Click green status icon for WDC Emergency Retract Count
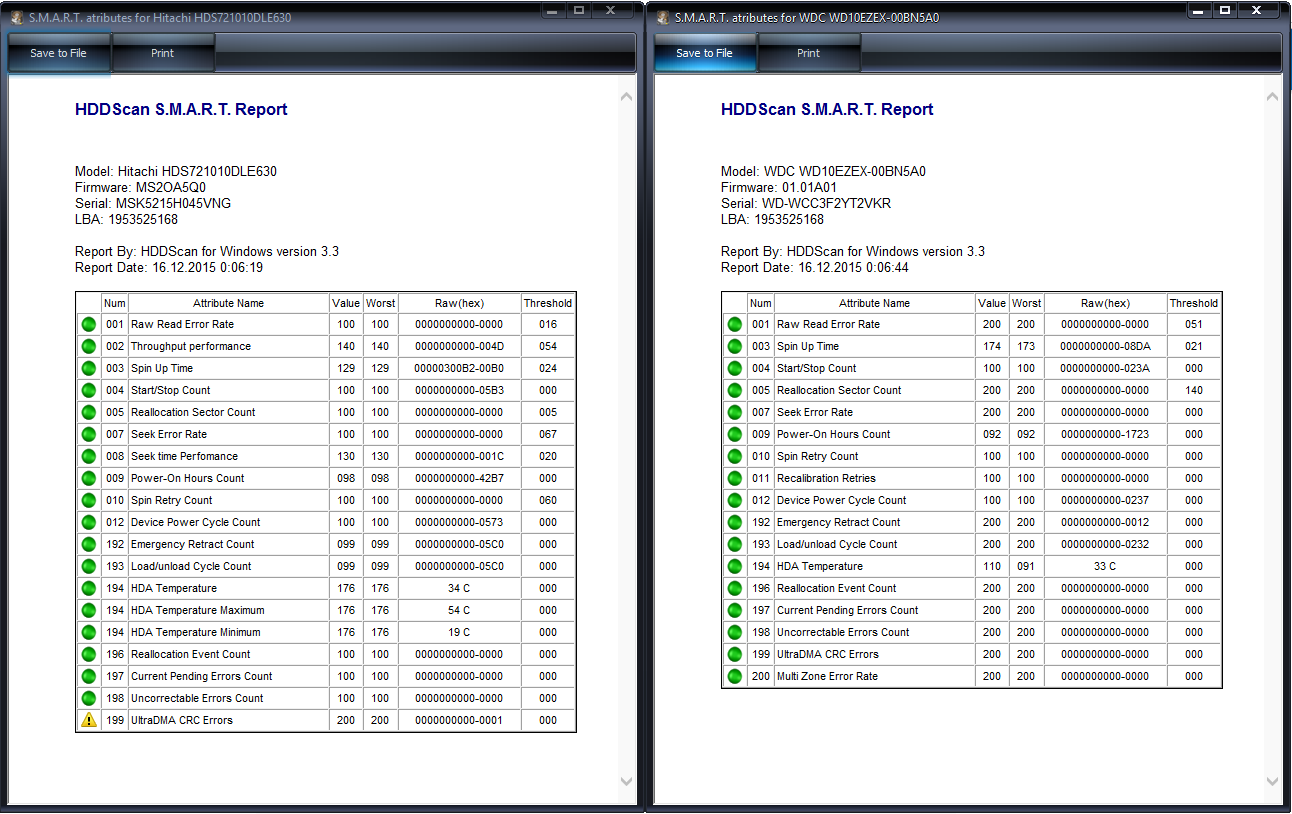This screenshot has height=814, width=1292. coord(735,522)
